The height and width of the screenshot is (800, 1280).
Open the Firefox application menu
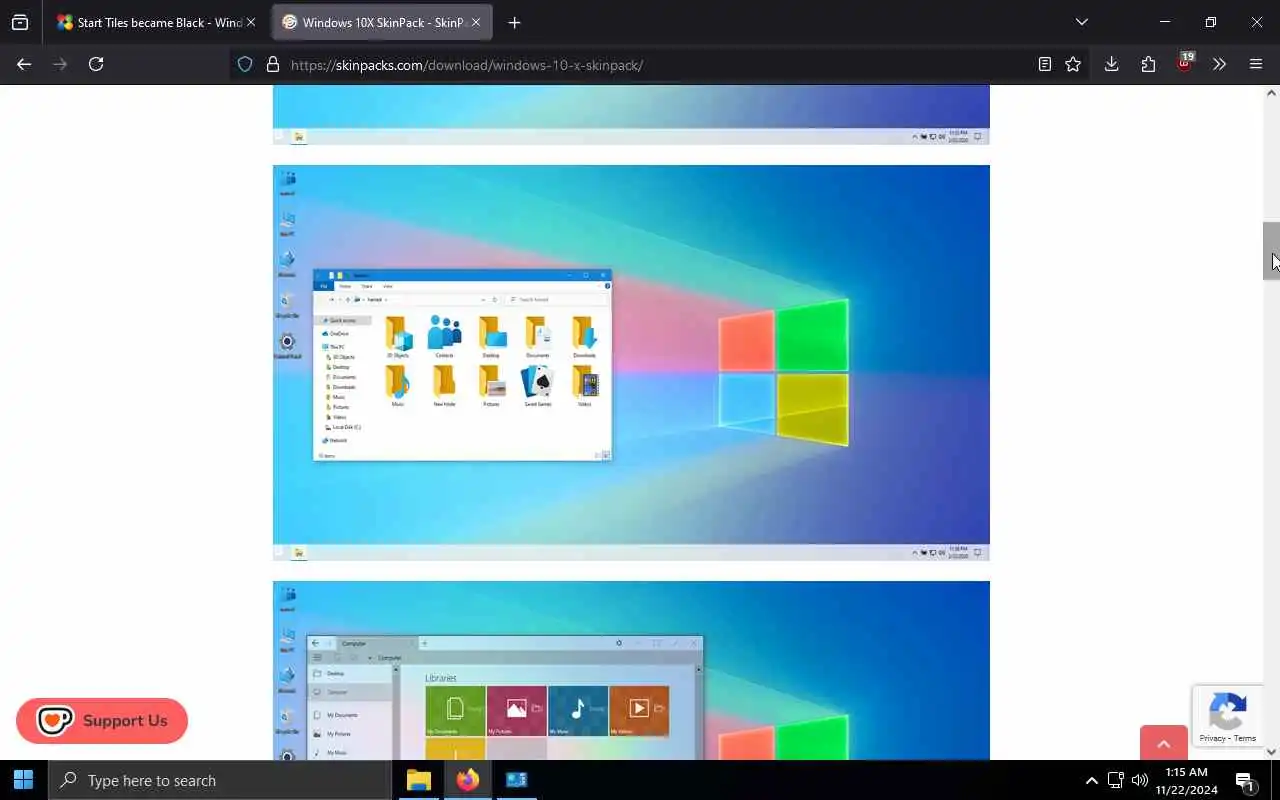pos(1256,64)
